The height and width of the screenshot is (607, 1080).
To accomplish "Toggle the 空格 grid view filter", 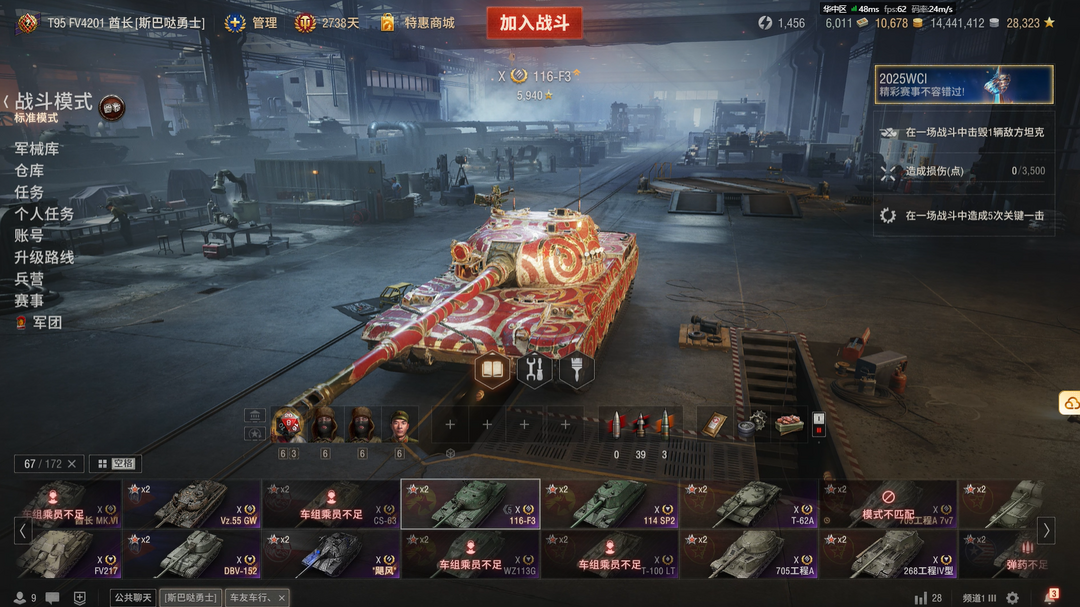I will coord(116,464).
